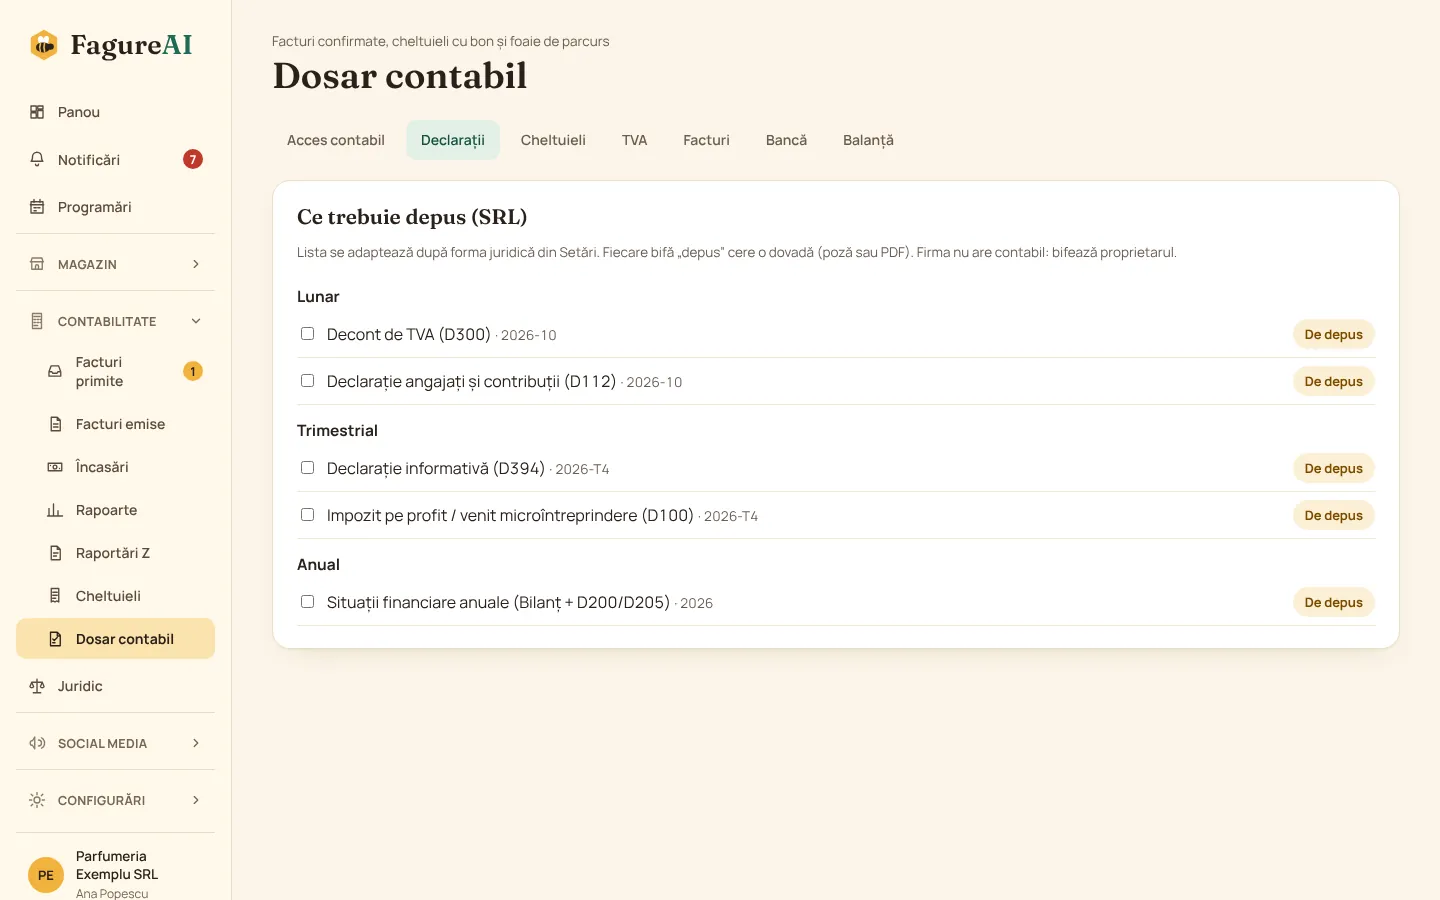Screen dimensions: 1440x900
Task: Expand the Configurări section chevron
Action: [196, 800]
